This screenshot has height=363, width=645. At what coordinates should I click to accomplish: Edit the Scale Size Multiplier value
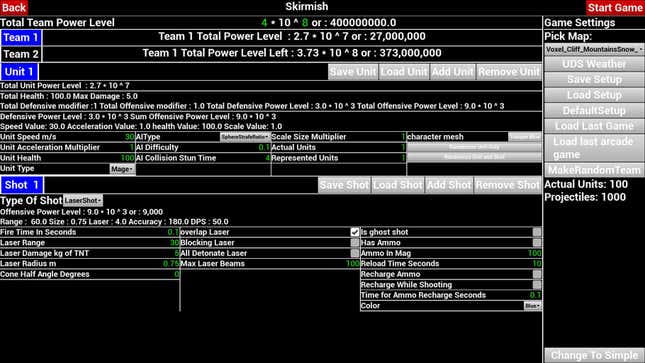(403, 137)
